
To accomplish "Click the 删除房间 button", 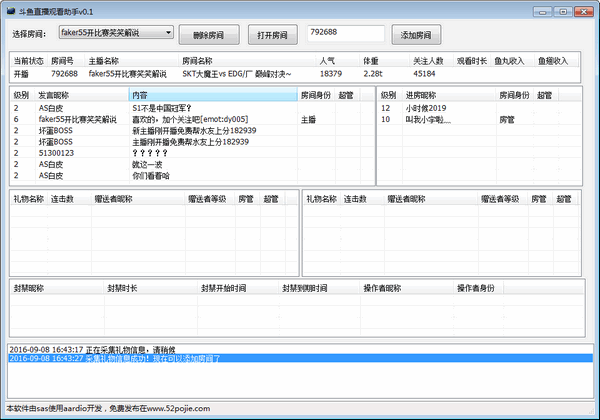I will click(x=209, y=35).
